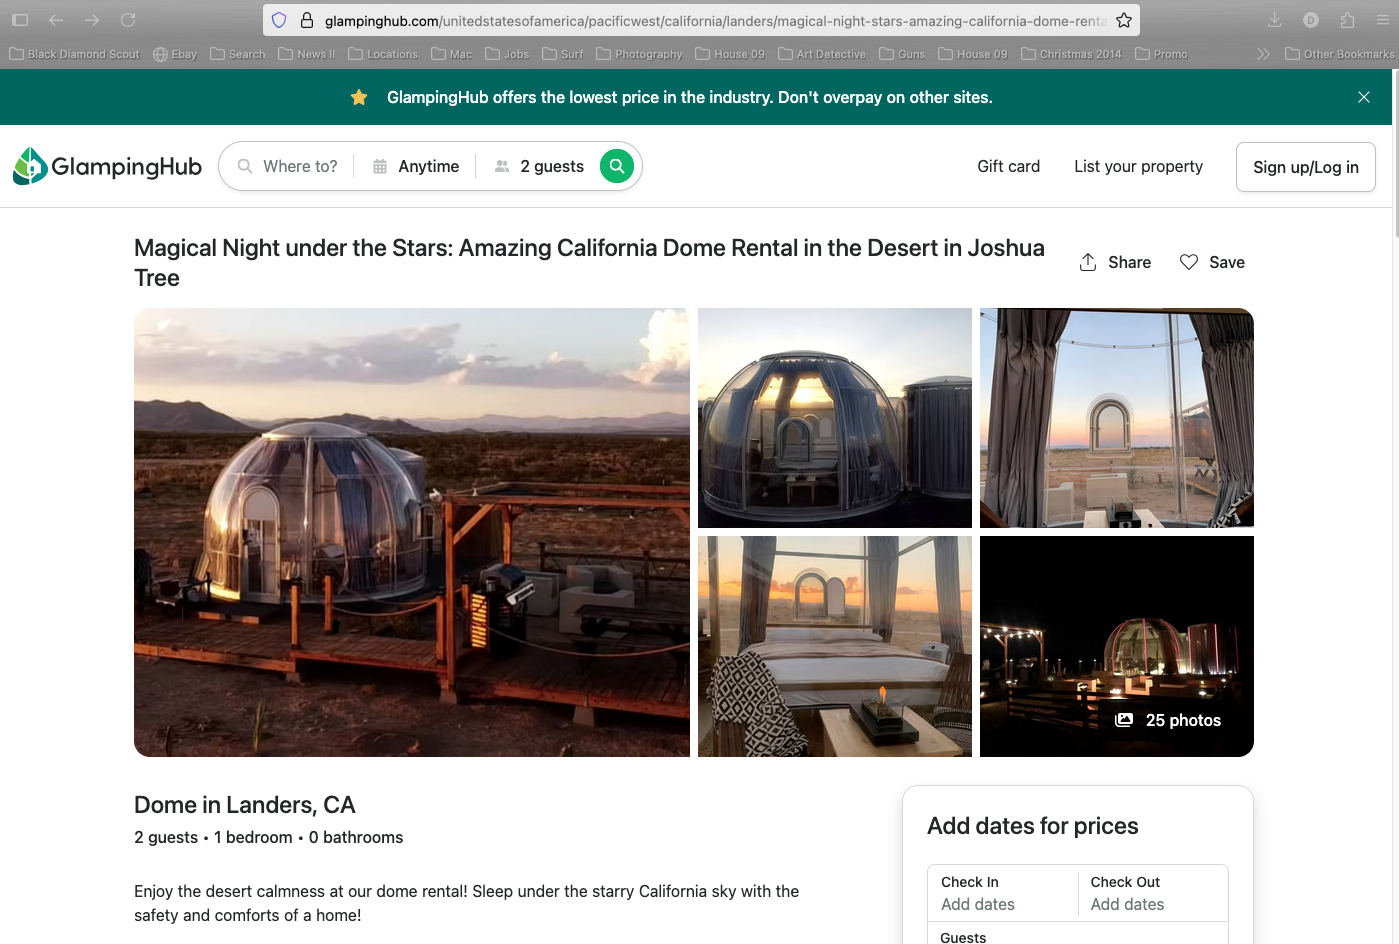Open the 25 photos gallery thumbnail

coord(1168,720)
